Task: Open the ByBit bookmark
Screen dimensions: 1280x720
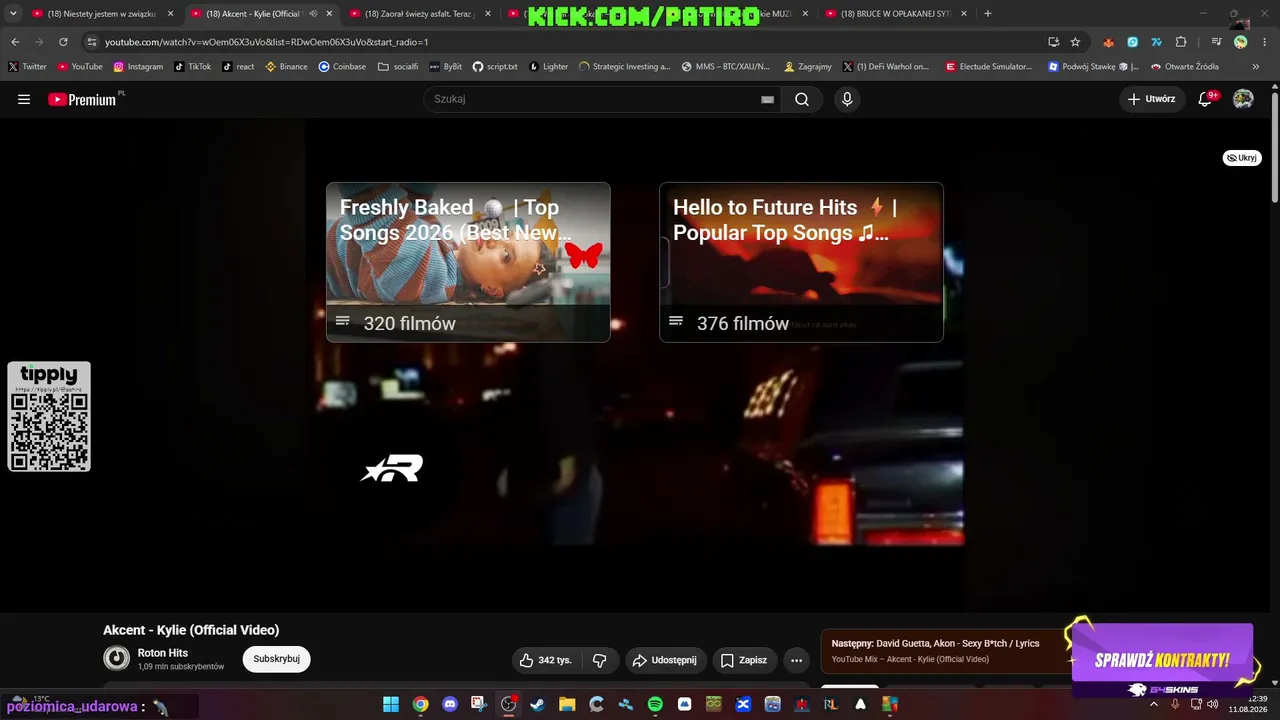Action: click(446, 67)
